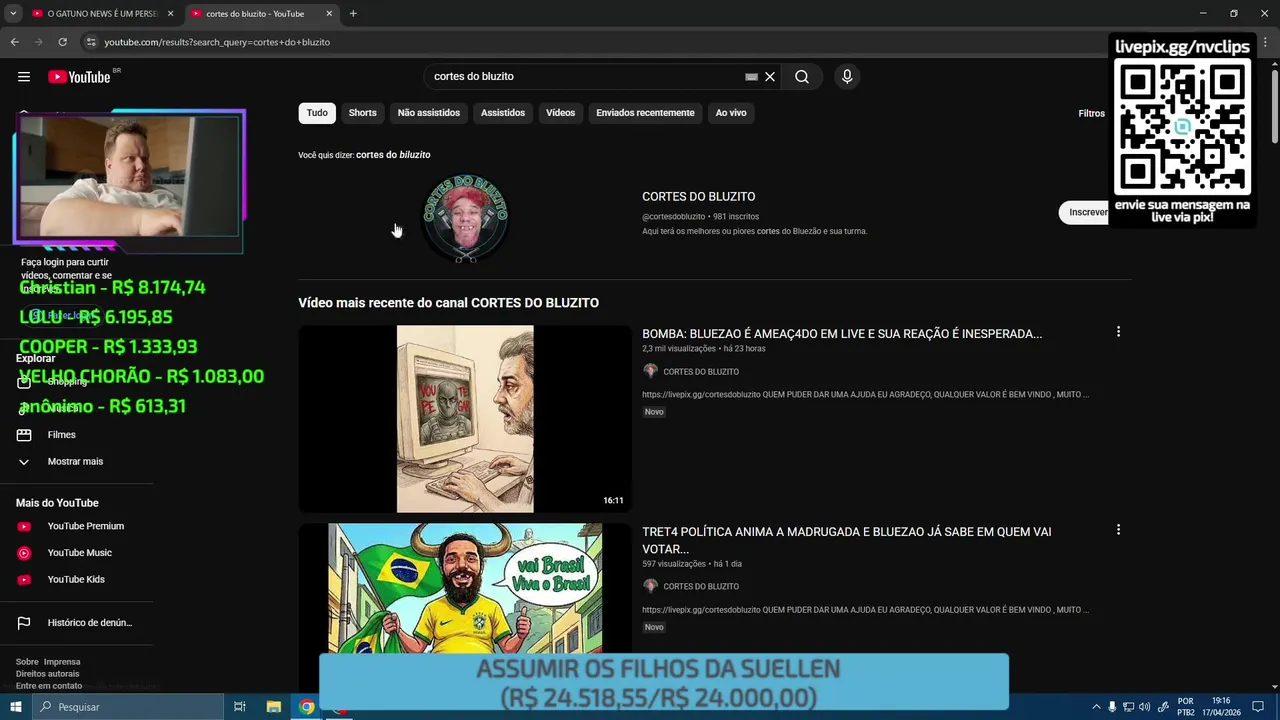Open Histórico de denúncias flag item
Image resolution: width=1280 pixels, height=720 pixels.
coord(77,623)
